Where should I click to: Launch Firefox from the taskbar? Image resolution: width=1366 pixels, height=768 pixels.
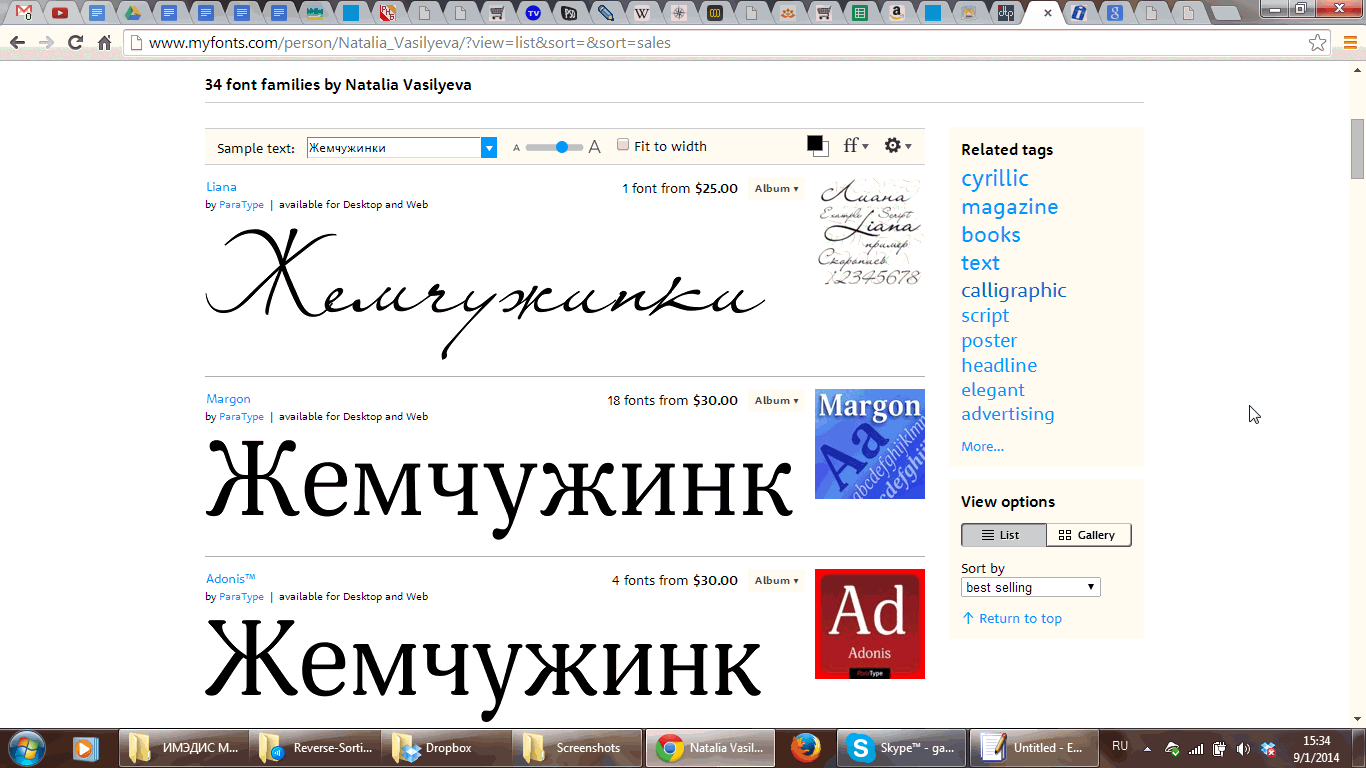[x=806, y=748]
